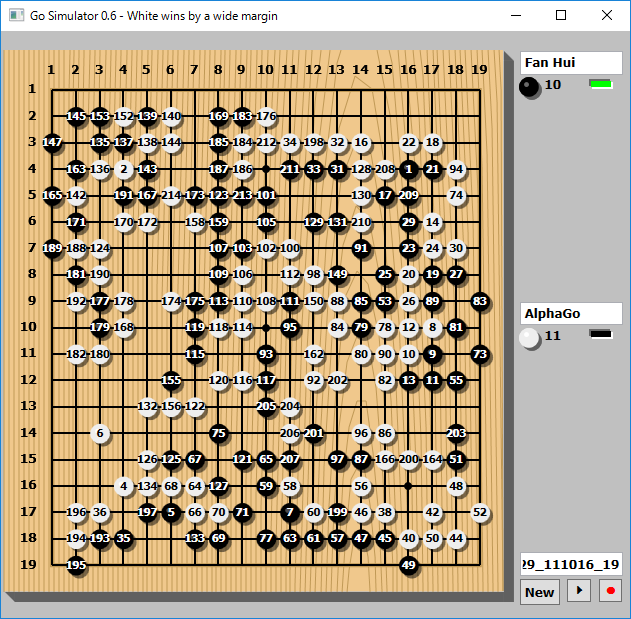Click white stone numbered 176
The image size is (631, 619).
[266, 116]
